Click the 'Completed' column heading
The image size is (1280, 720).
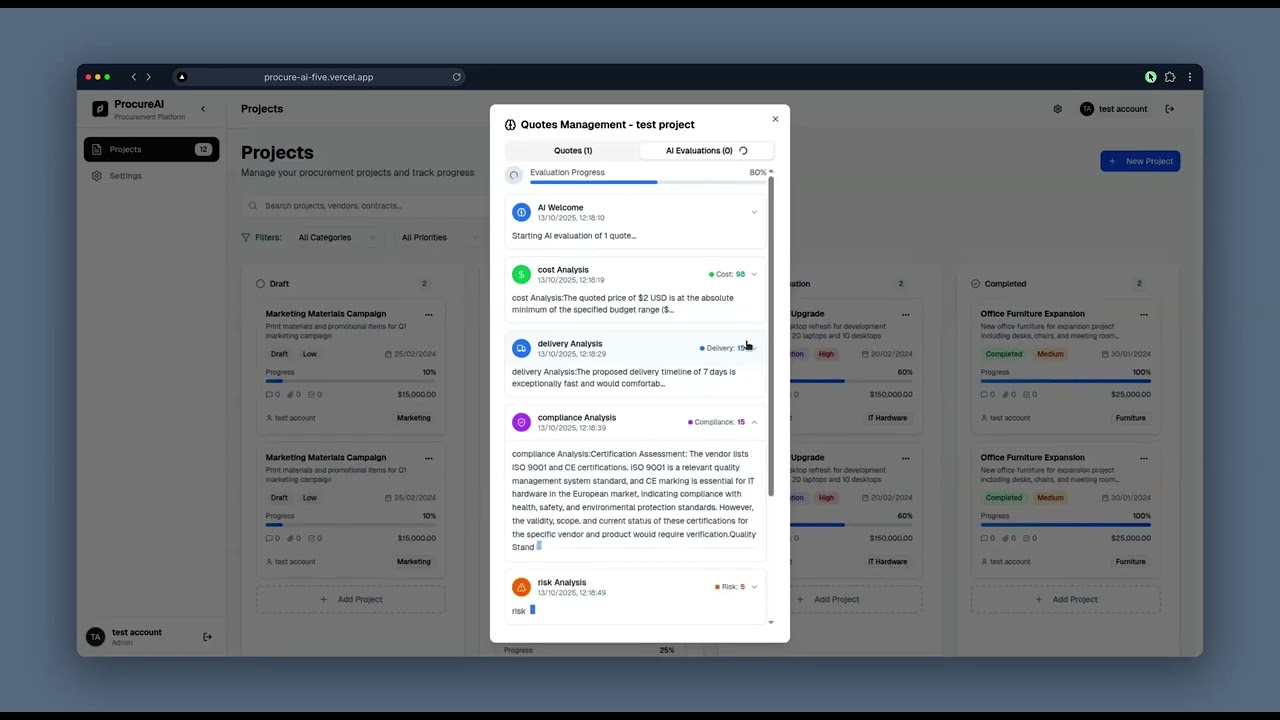(1005, 284)
